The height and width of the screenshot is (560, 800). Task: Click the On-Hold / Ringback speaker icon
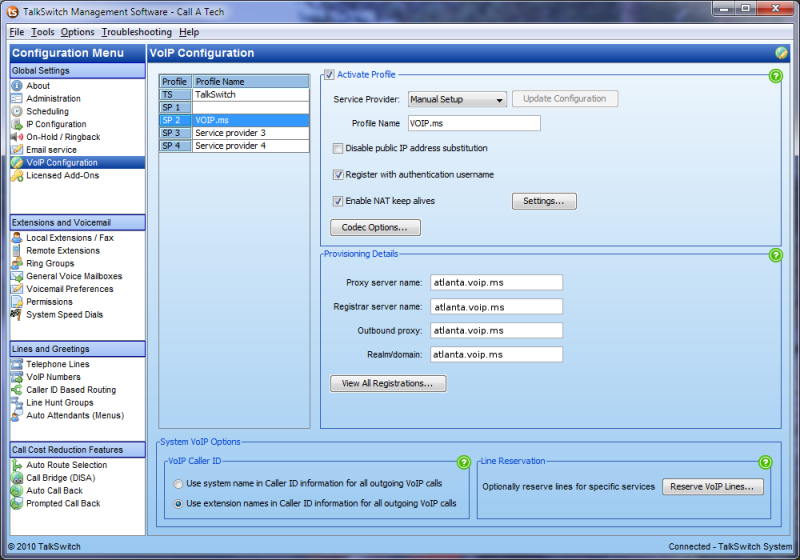coord(17,137)
